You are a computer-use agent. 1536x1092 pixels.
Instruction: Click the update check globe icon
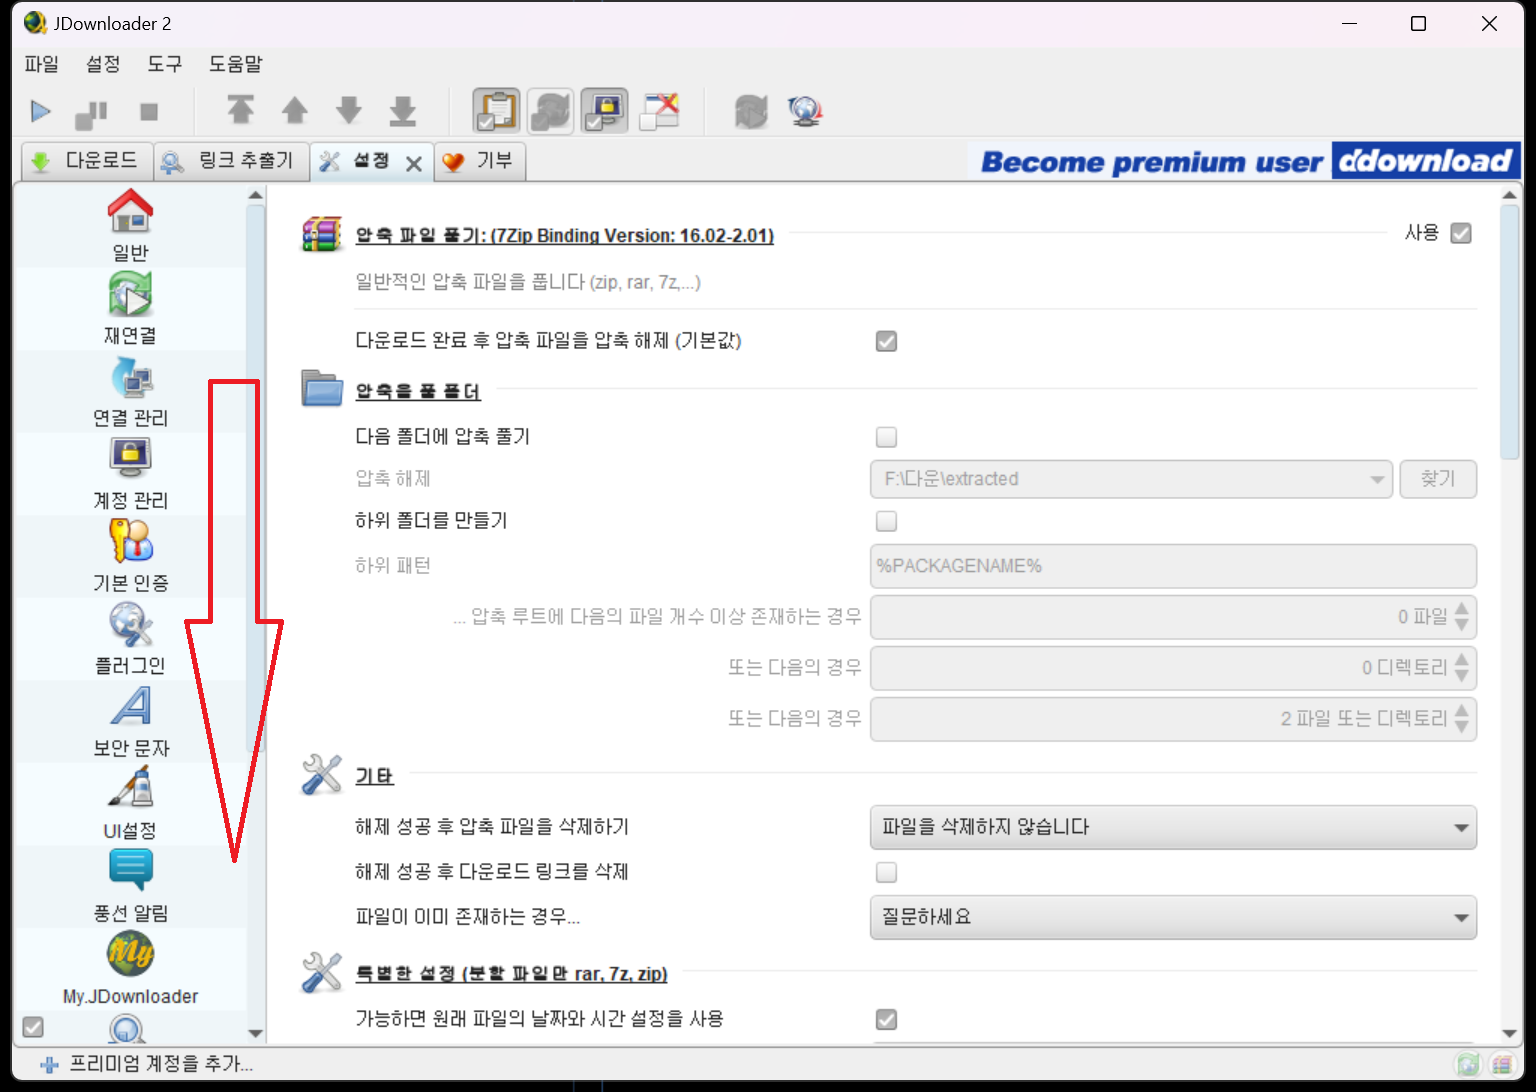[805, 111]
